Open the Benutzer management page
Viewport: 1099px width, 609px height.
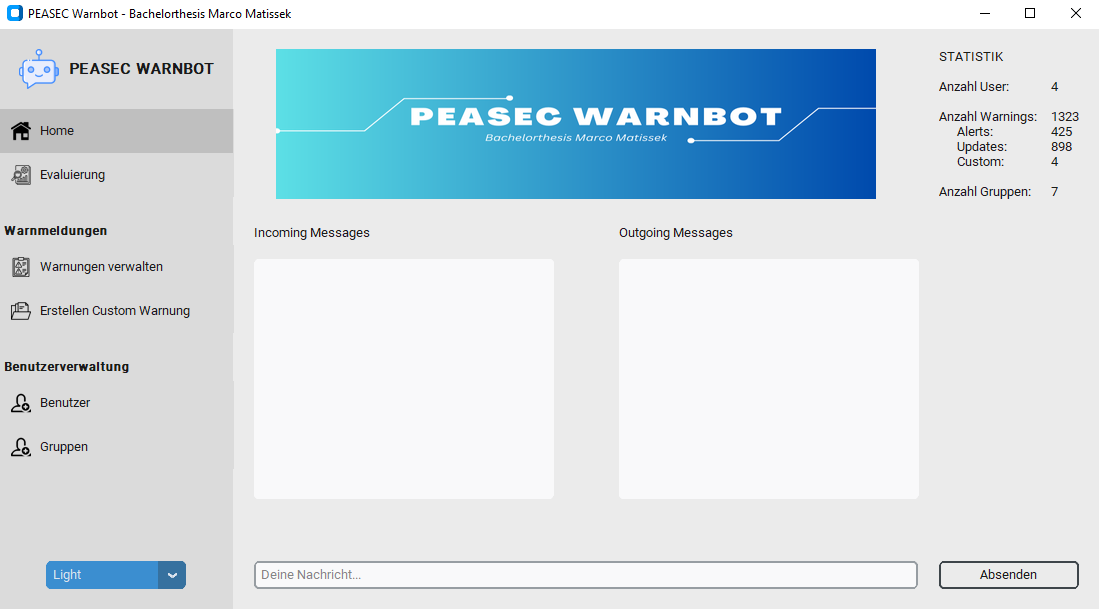[x=116, y=402]
